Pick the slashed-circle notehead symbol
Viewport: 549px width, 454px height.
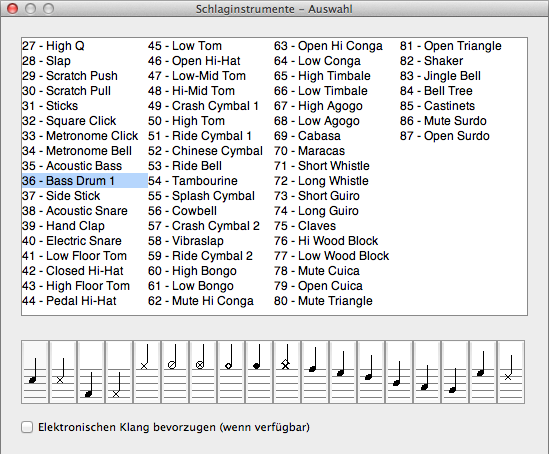pos(175,372)
